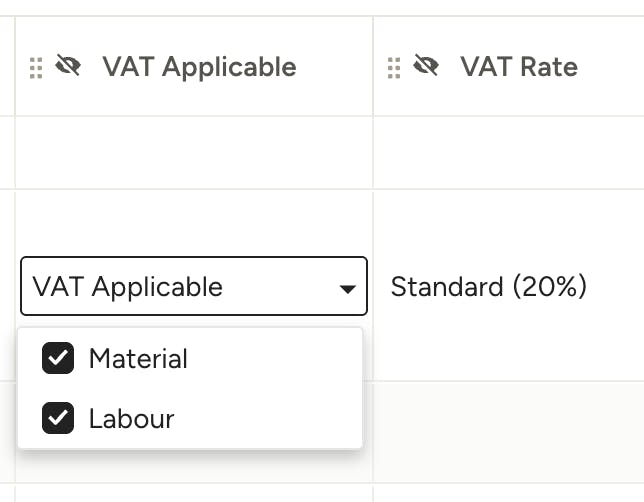Toggle the hidden-eye icon beside VAT Rate header
Image resolution: width=644 pixels, height=502 pixels.
coord(426,65)
